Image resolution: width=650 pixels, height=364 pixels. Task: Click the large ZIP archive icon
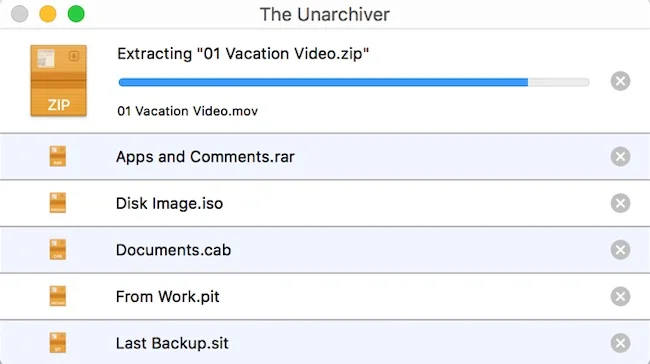(x=58, y=80)
